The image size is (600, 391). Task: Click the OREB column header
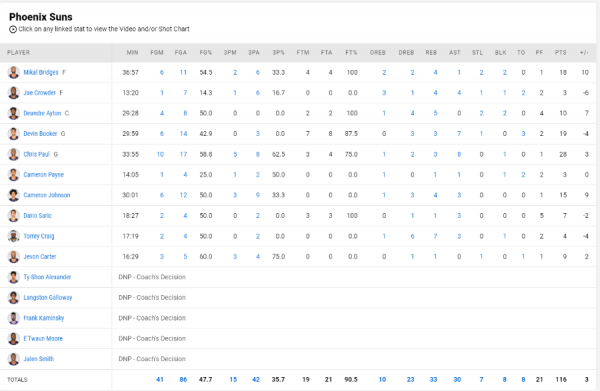click(x=378, y=52)
